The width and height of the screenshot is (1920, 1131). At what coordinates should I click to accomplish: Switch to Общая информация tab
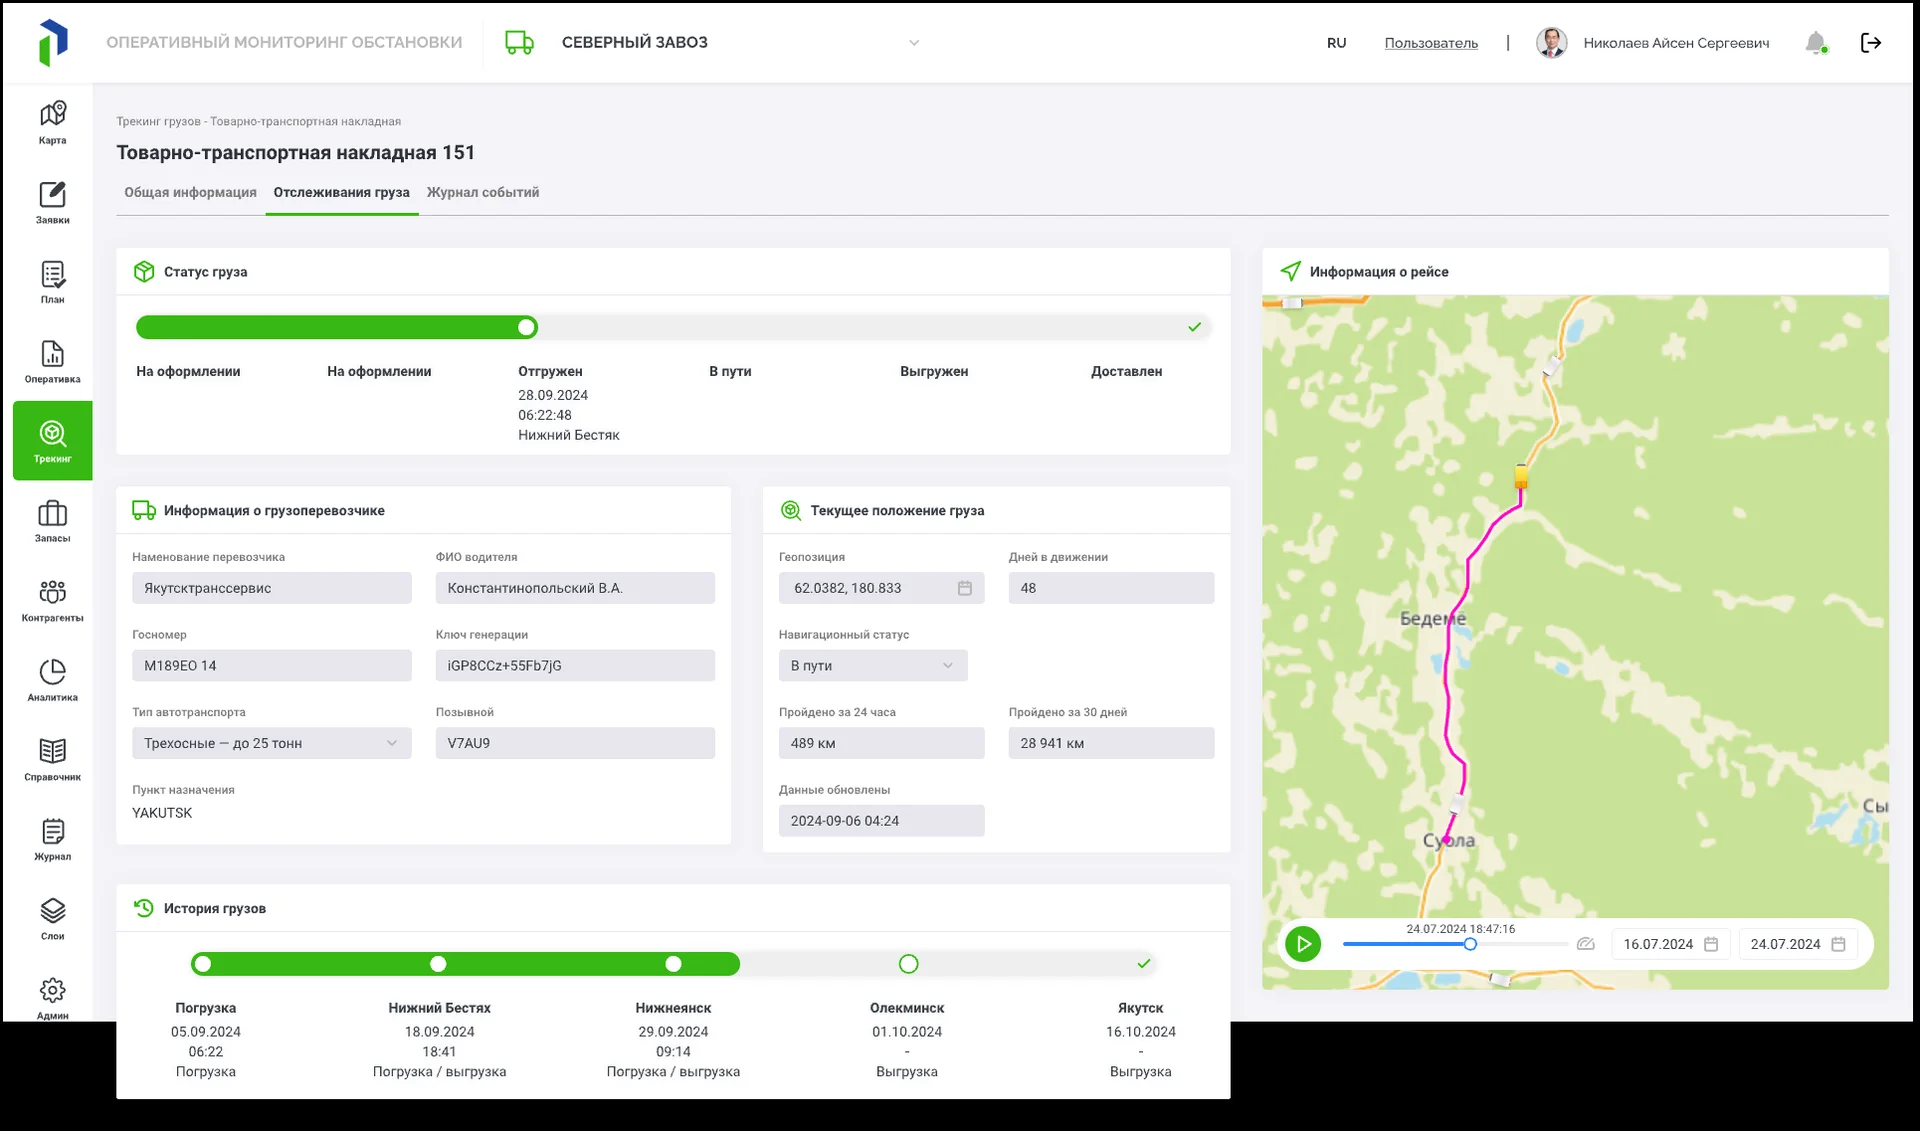[x=190, y=192]
